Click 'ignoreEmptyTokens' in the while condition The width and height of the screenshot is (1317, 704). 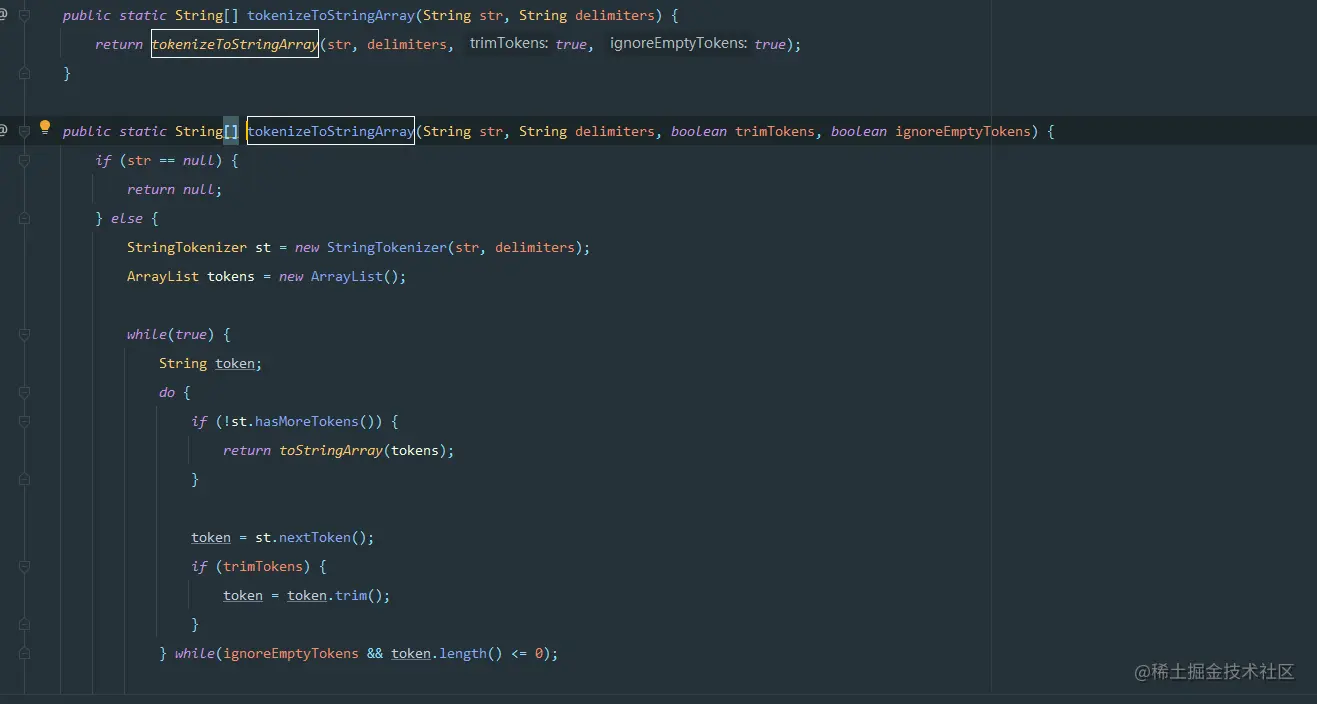pos(291,653)
